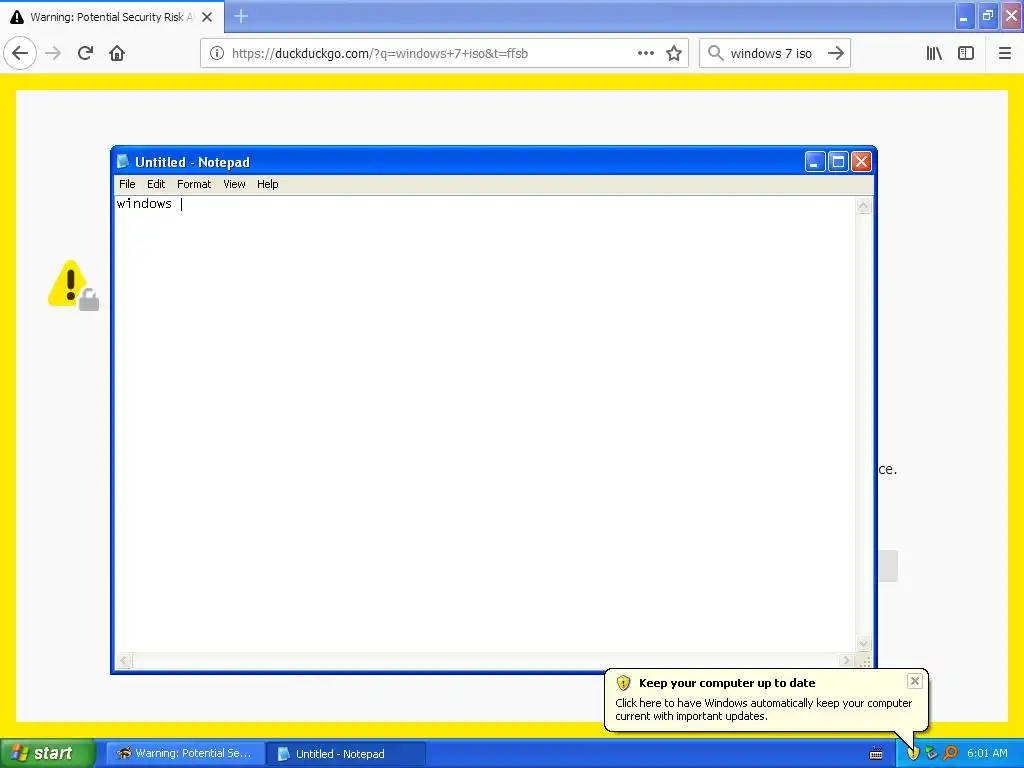Click the Firefox forward arrow
Screen dimensions: 1024x768
[53, 53]
